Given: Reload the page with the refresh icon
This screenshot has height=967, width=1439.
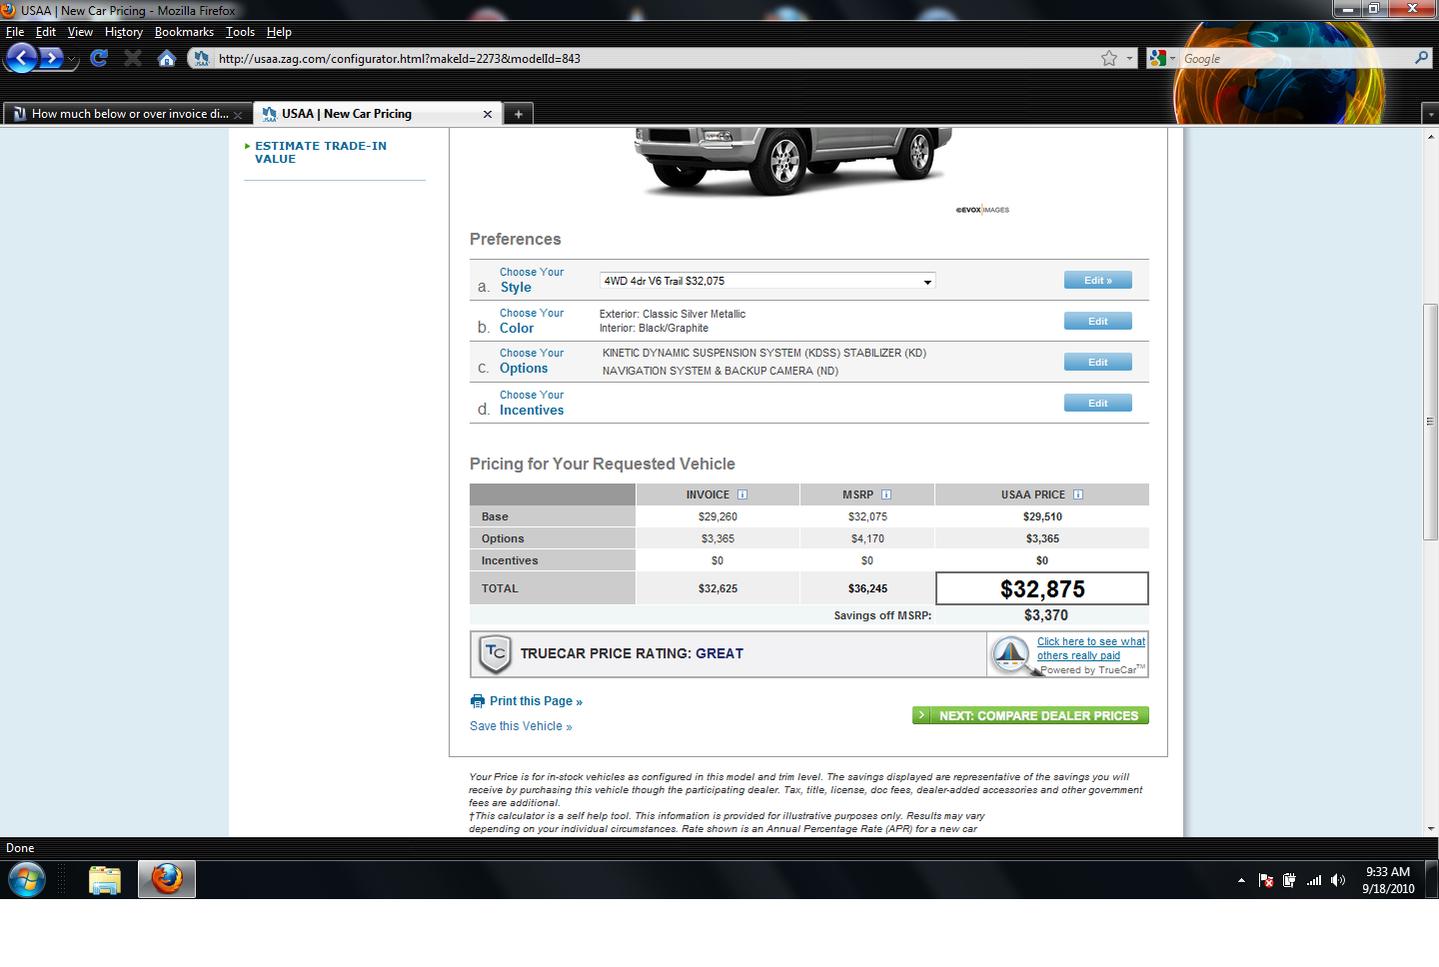Looking at the screenshot, I should 98,58.
